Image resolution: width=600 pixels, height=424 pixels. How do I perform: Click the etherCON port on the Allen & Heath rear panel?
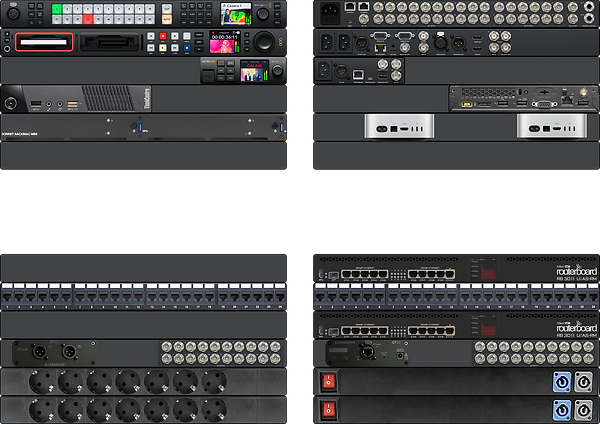coord(366,352)
